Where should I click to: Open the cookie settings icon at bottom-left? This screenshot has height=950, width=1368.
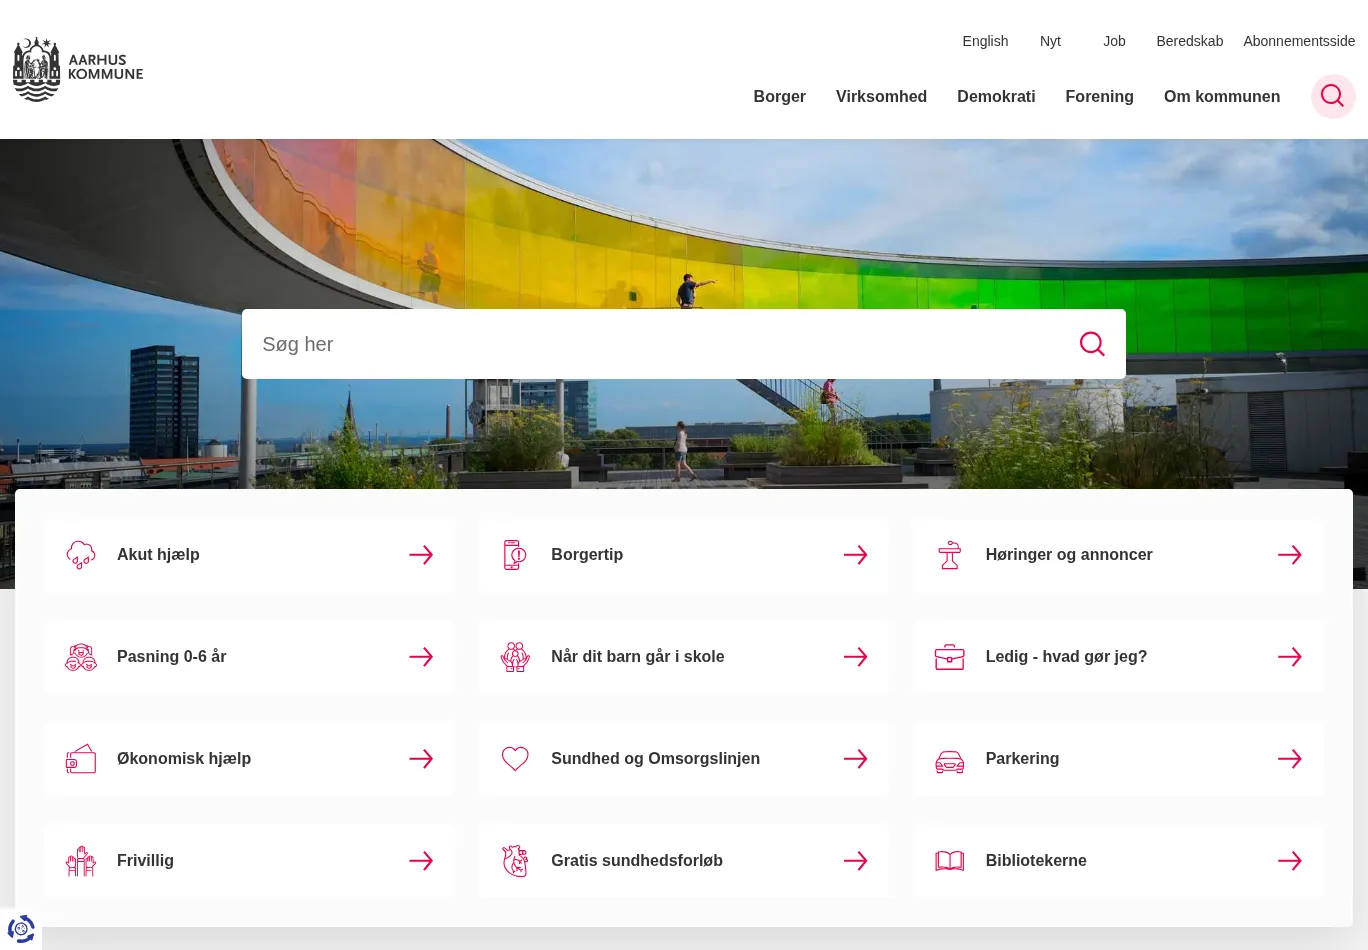tap(21, 929)
